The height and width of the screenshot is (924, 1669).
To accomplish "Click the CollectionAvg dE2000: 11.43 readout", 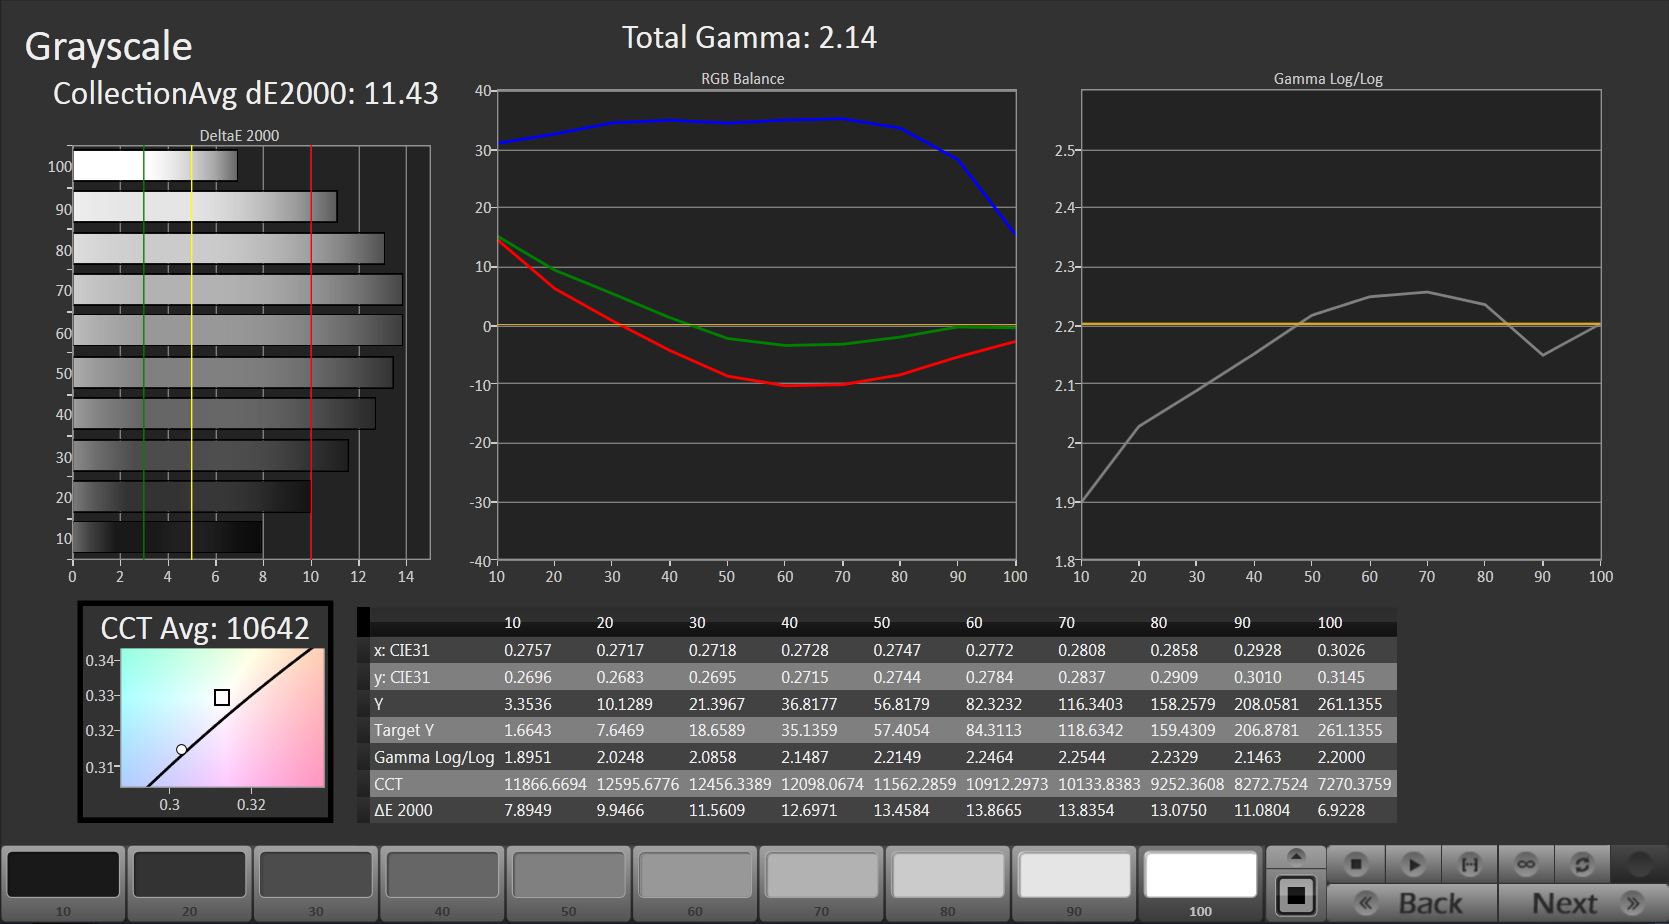I will pos(245,94).
